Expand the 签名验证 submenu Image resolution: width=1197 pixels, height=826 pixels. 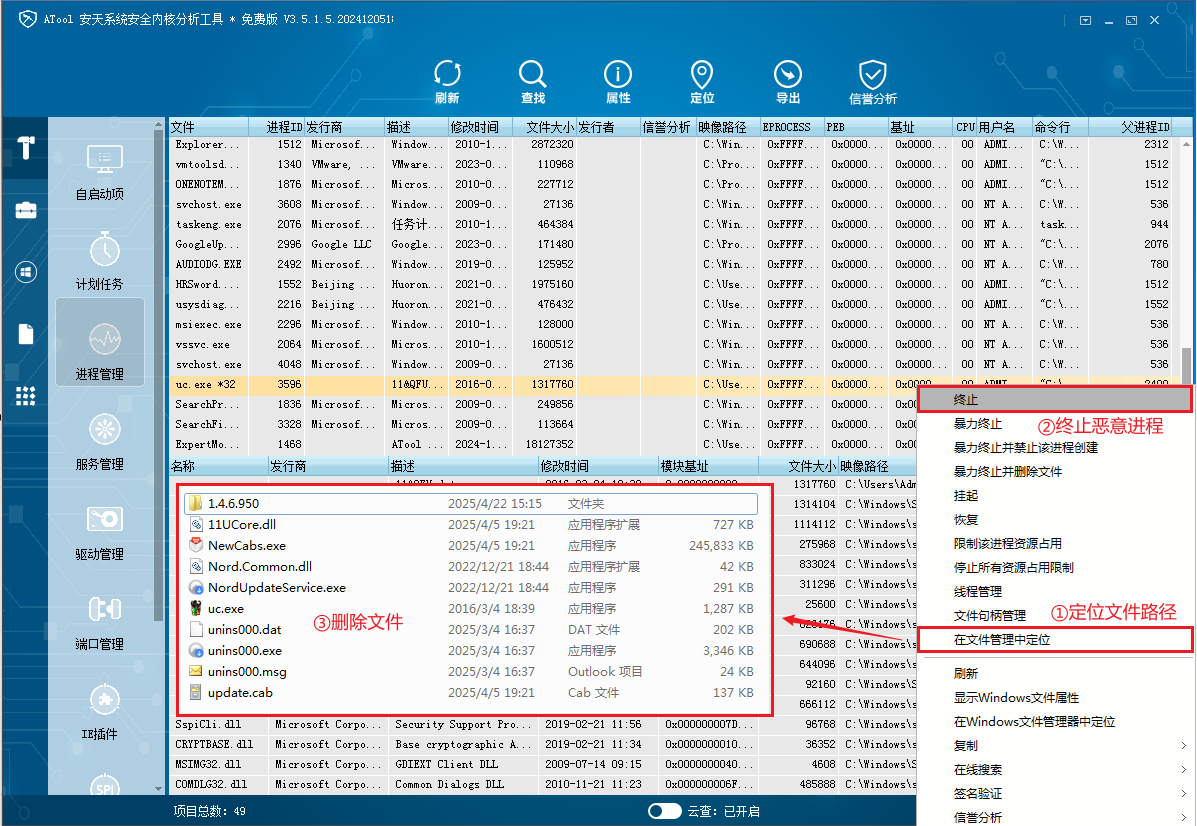click(1057, 793)
